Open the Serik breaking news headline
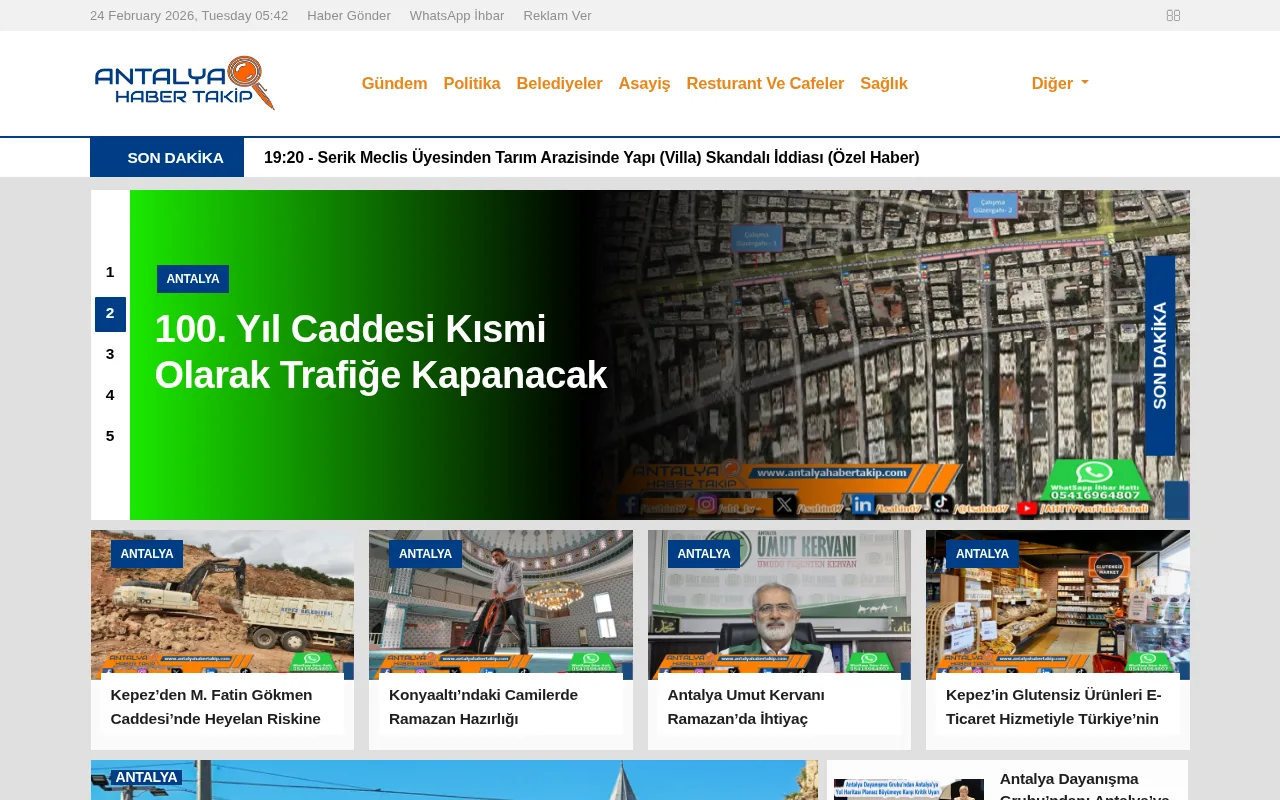The height and width of the screenshot is (800, 1280). click(591, 157)
